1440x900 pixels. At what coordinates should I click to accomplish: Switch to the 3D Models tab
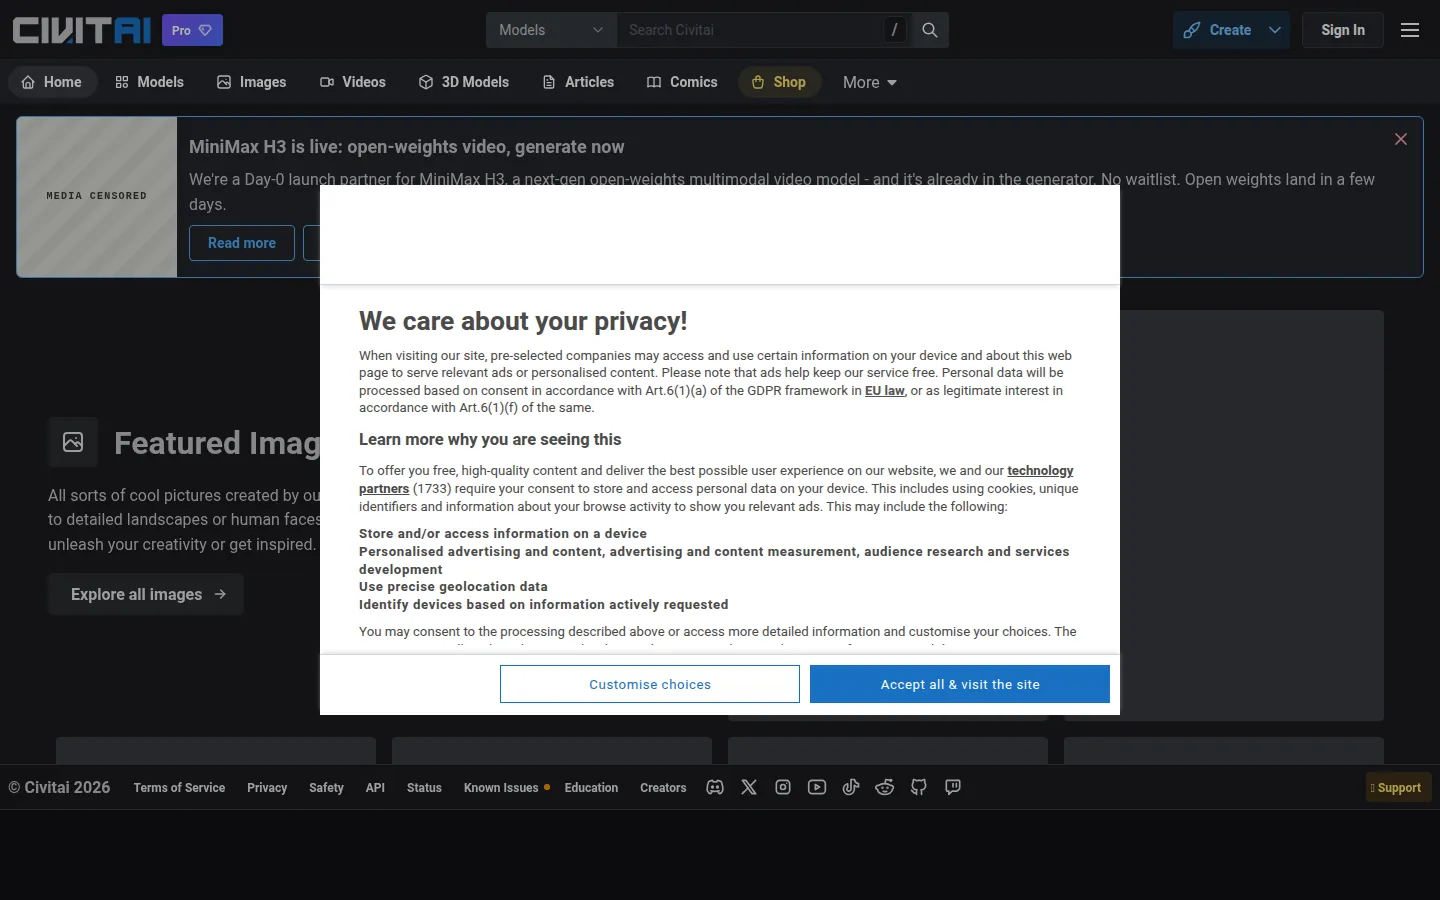point(464,82)
